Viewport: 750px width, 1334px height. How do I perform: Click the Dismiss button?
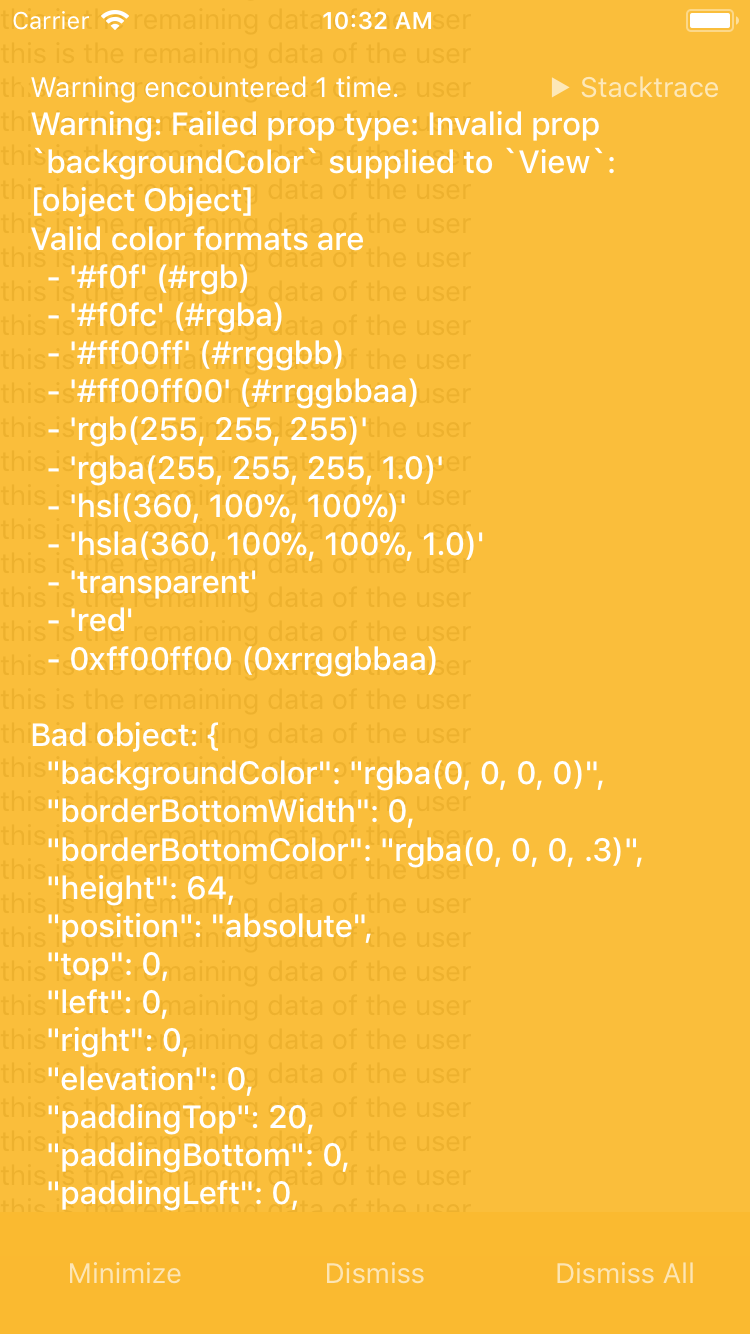click(x=374, y=1274)
